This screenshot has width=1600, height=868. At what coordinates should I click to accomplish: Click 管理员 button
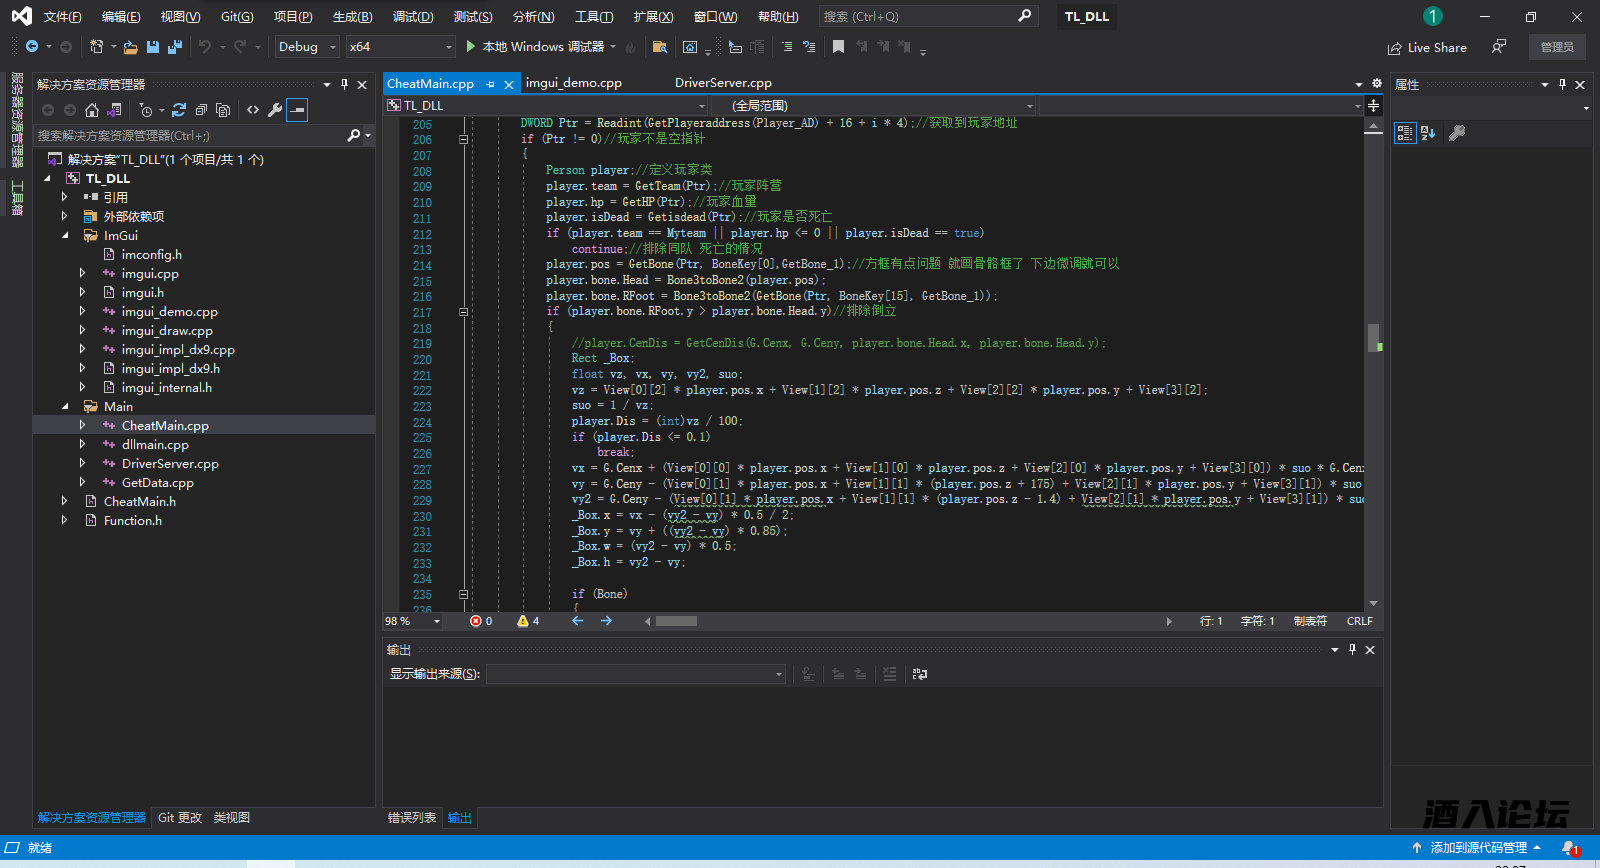(1557, 47)
